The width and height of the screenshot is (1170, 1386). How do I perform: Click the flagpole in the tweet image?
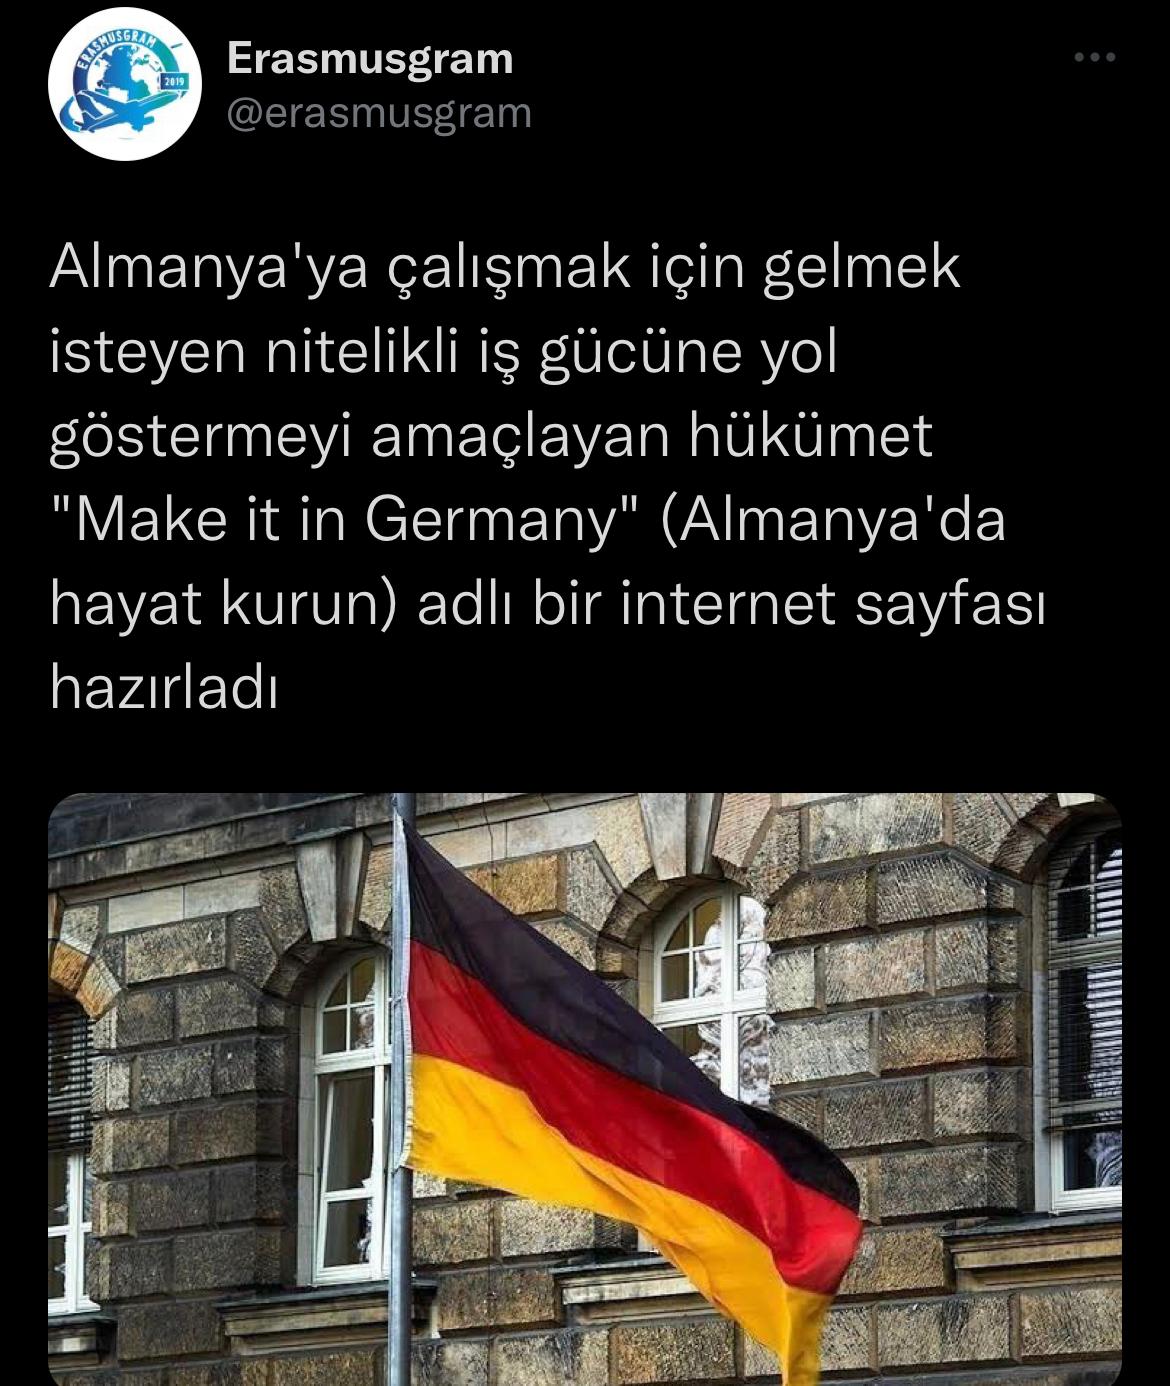[400, 1090]
